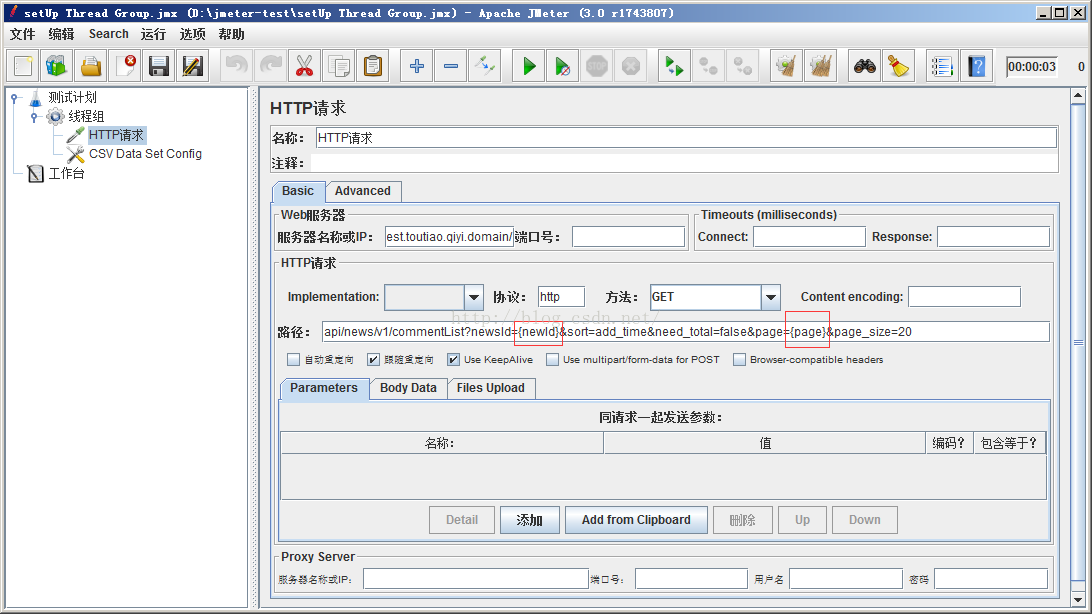Save the test plan with floppy icon
This screenshot has height=614, width=1092.
tap(159, 67)
